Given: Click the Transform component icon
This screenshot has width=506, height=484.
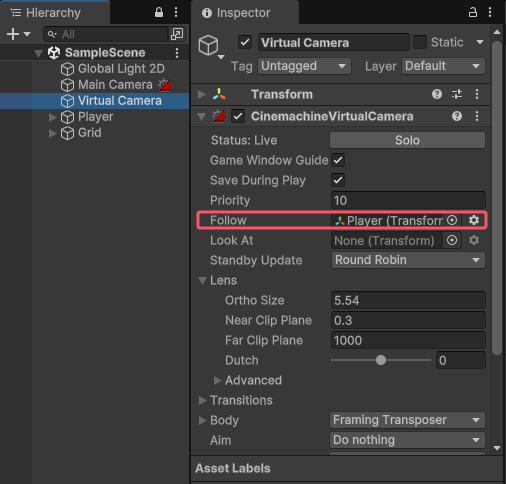Looking at the screenshot, I should 219,94.
